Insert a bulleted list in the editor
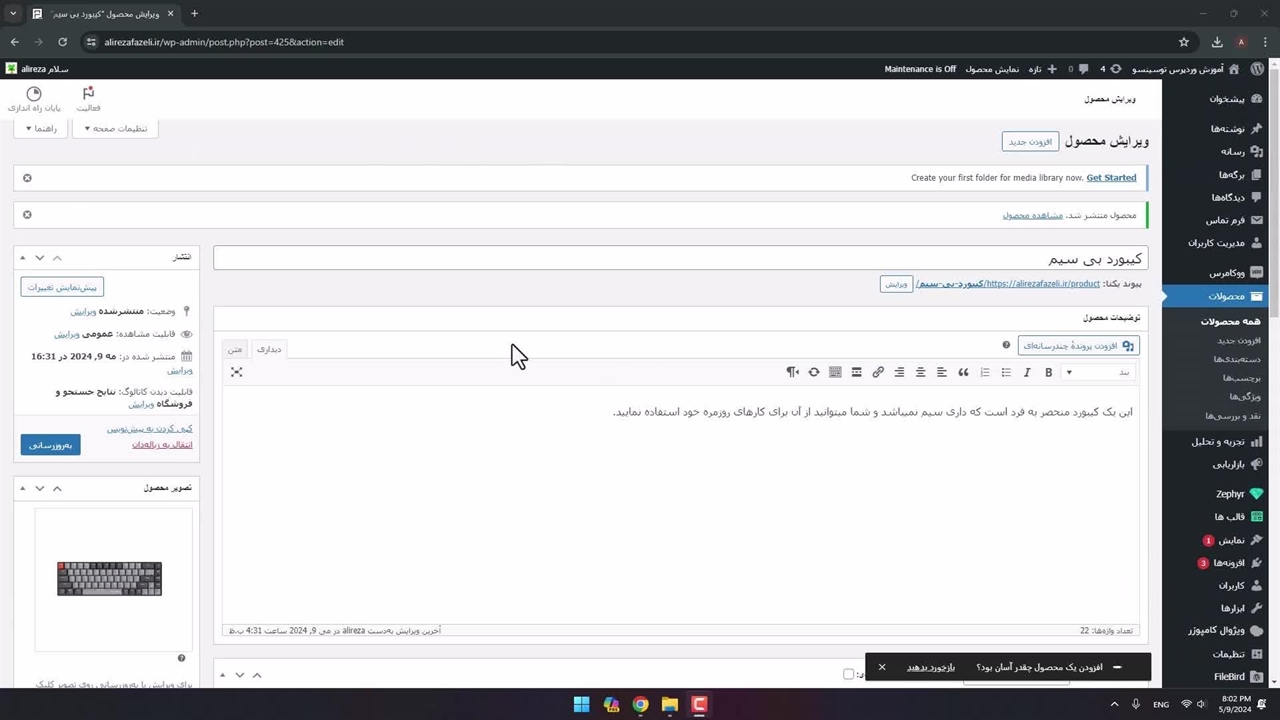 (x=1006, y=372)
